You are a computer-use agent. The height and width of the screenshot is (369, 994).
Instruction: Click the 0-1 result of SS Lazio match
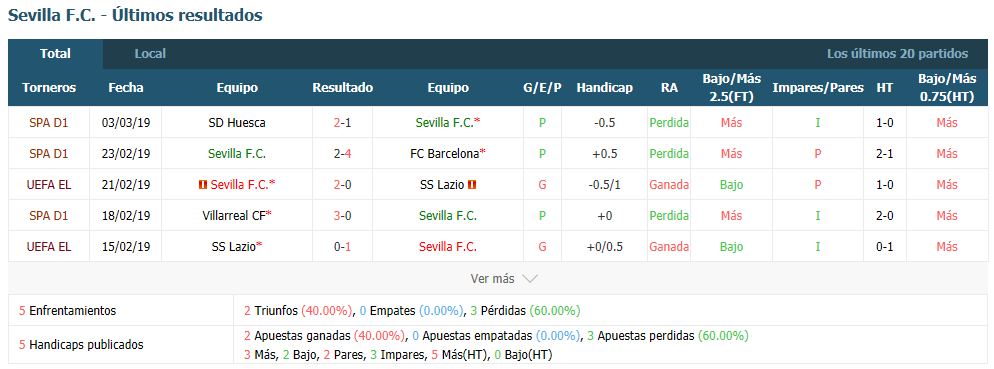(x=342, y=247)
